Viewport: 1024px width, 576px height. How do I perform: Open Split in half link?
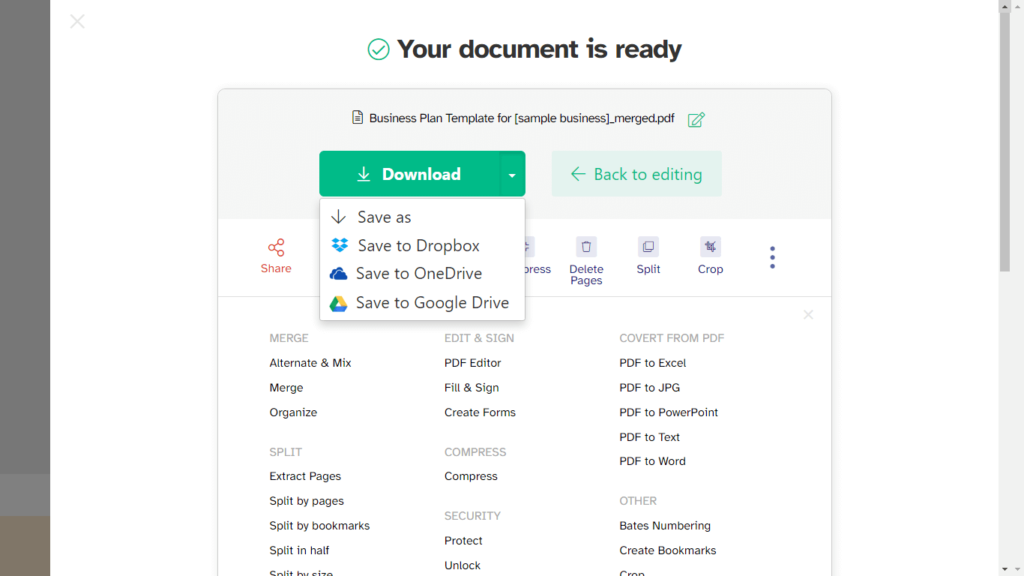tap(299, 551)
